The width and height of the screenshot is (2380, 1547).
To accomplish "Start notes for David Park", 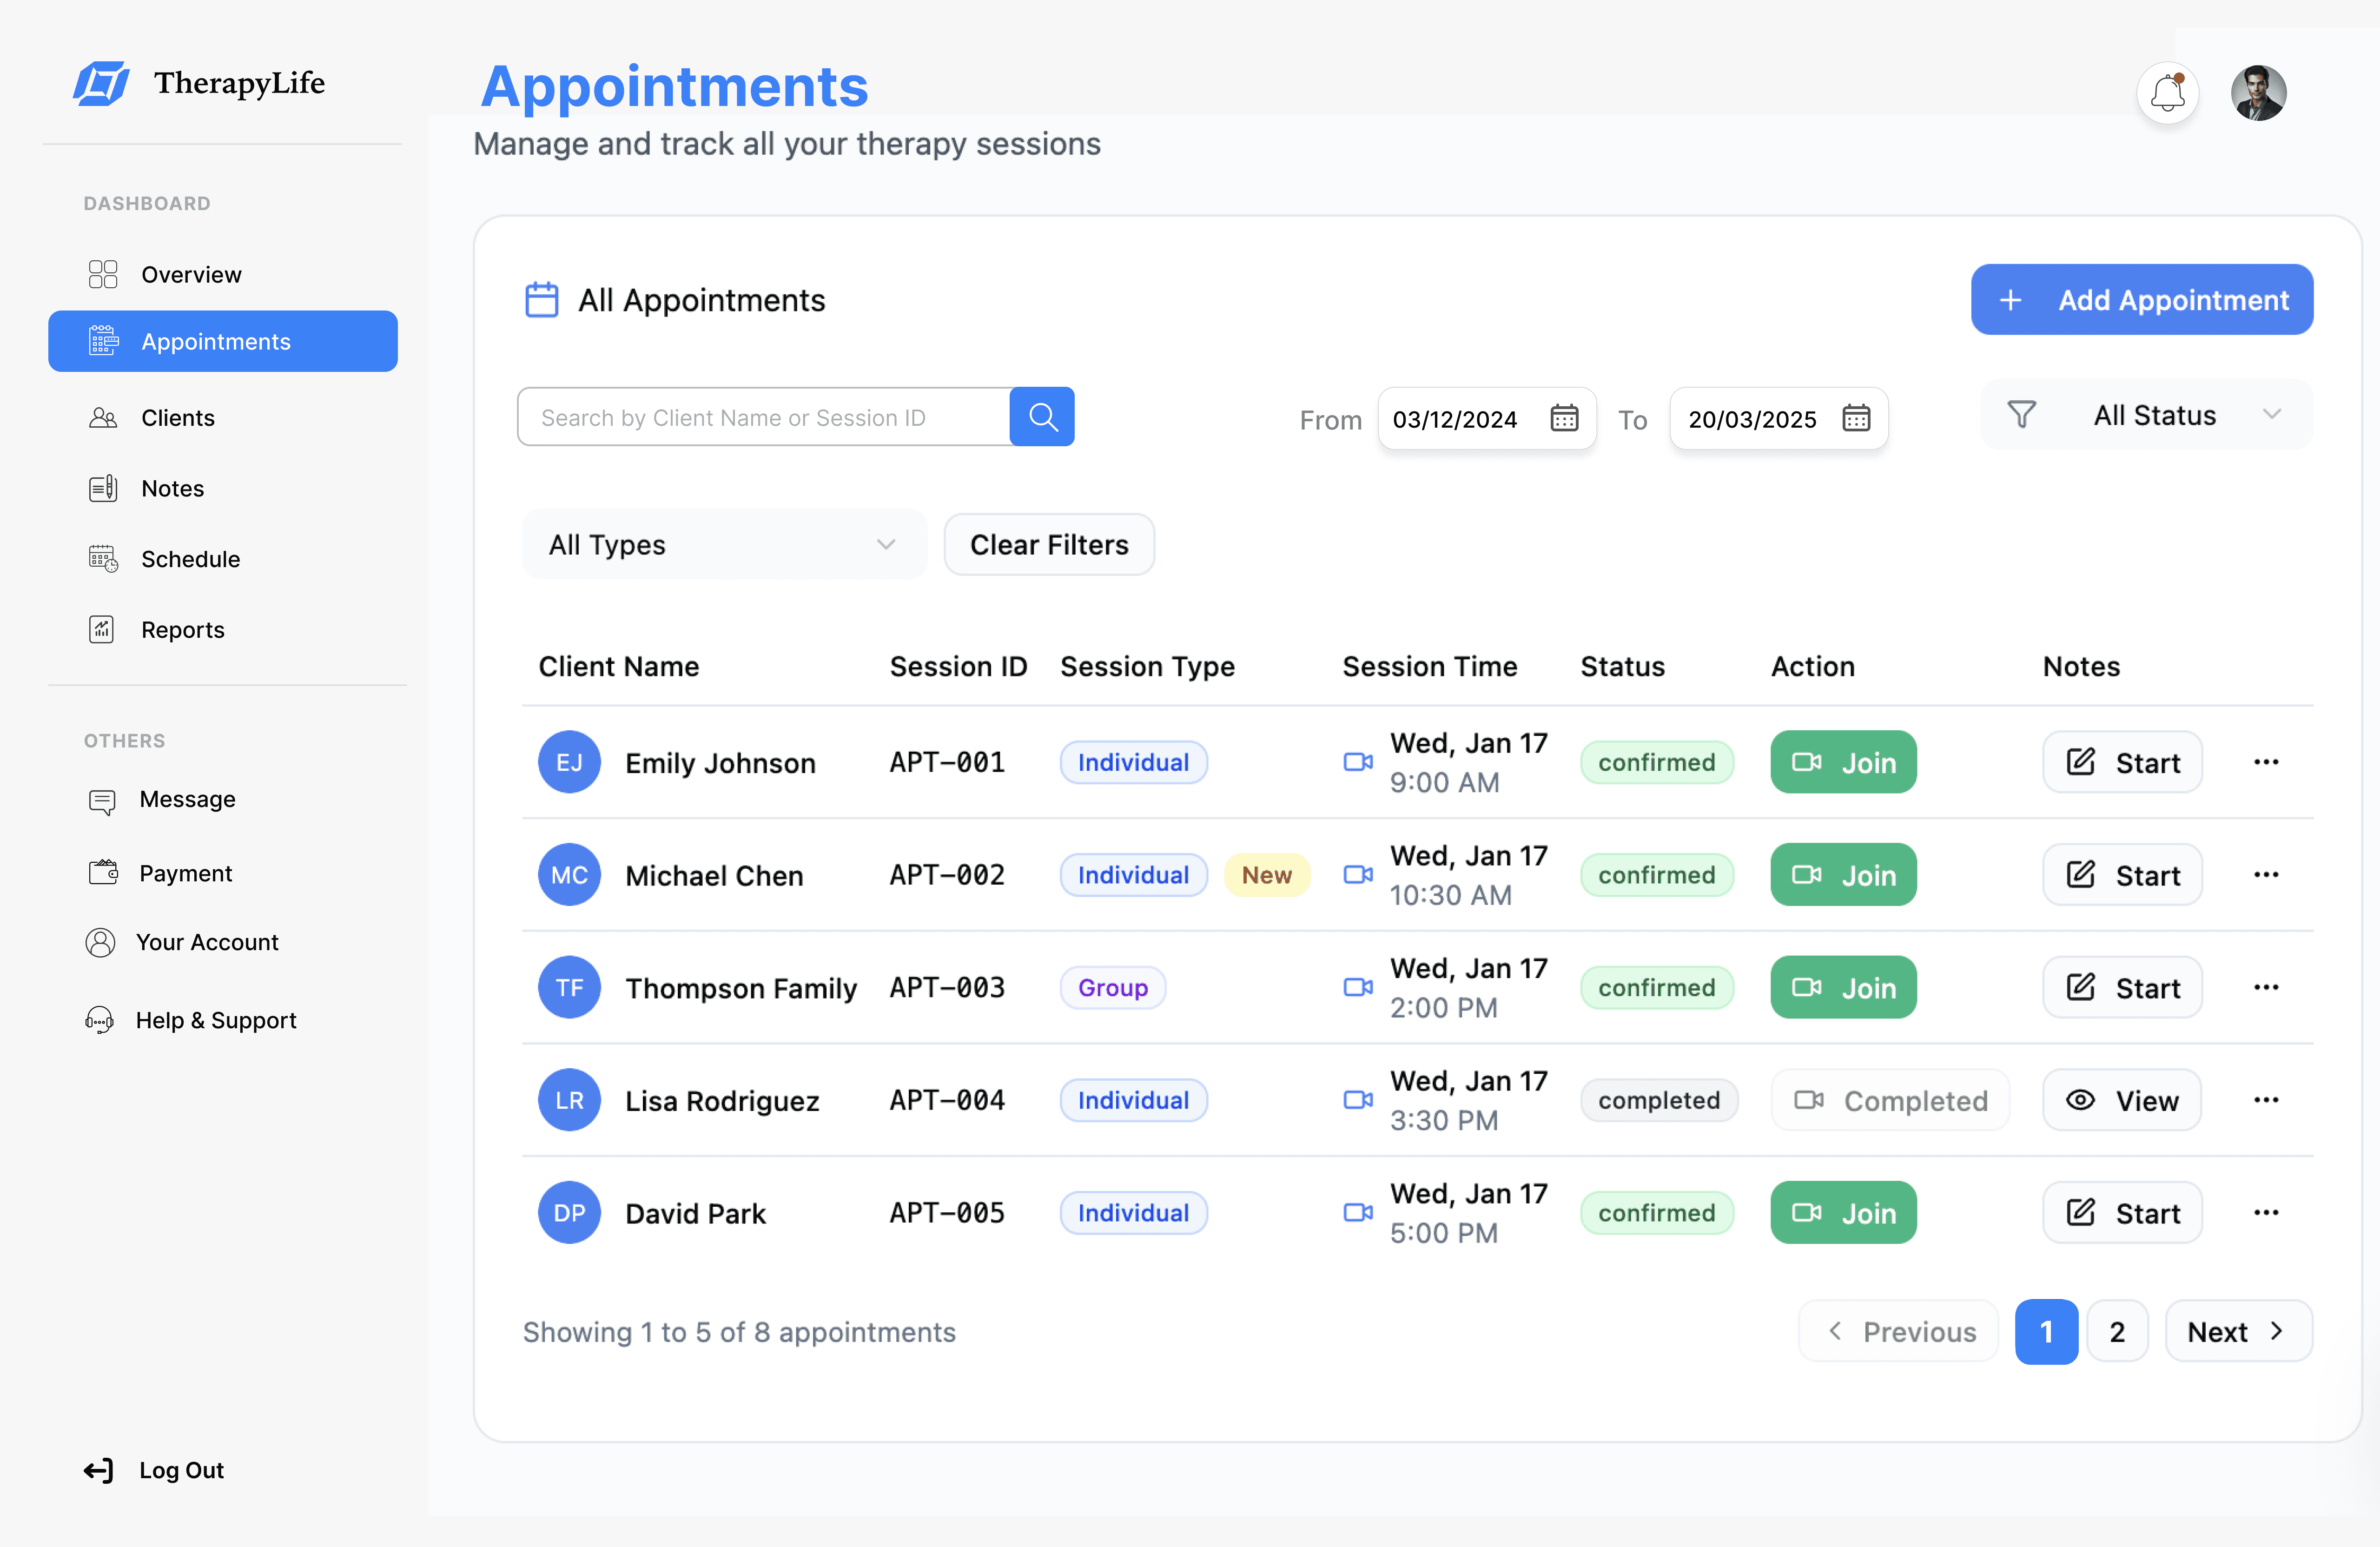I will tap(2121, 1212).
